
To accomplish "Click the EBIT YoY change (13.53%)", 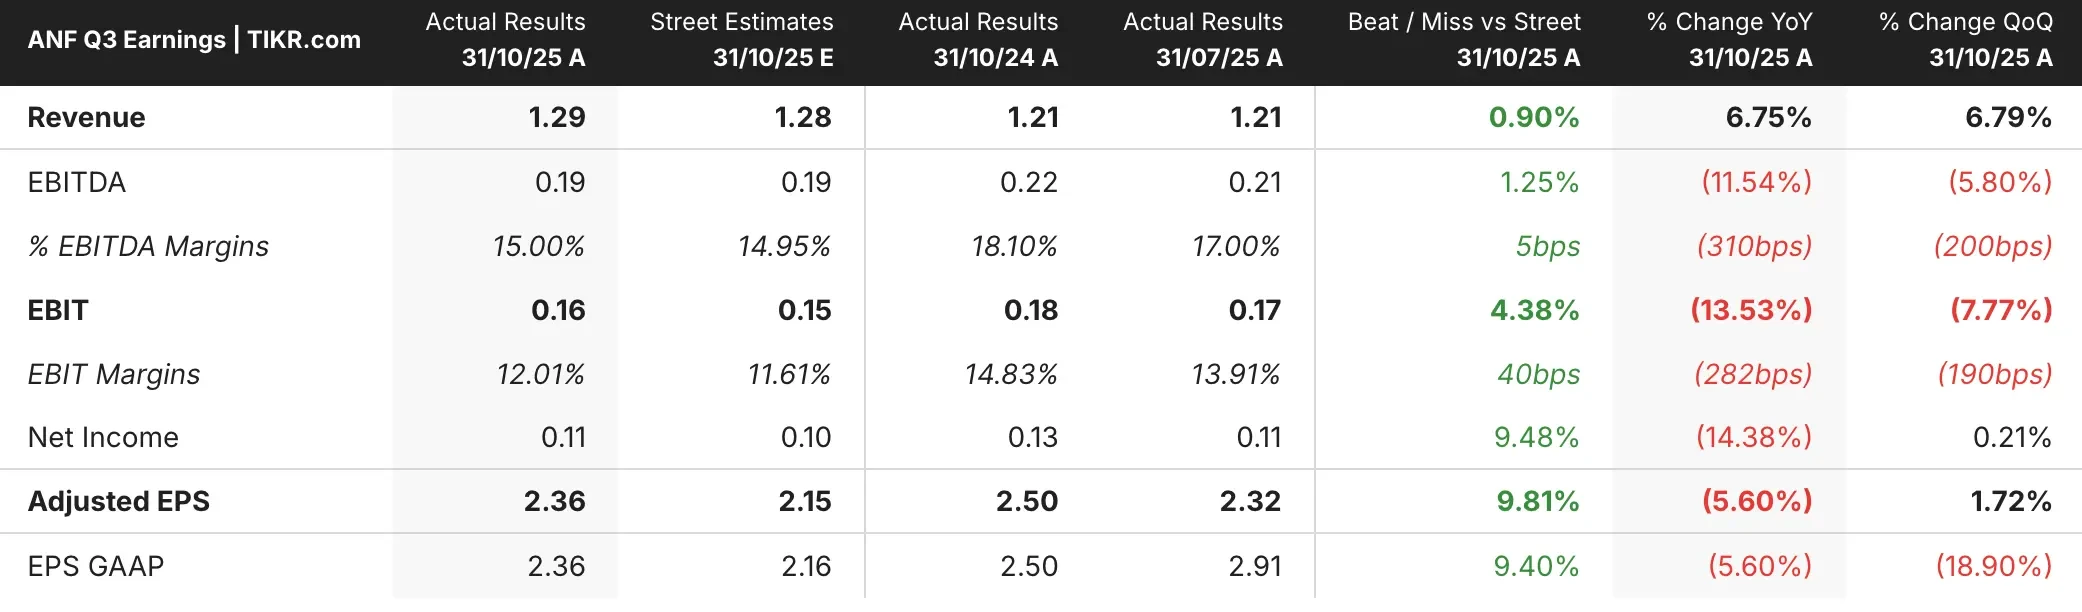I will 1751,310.
